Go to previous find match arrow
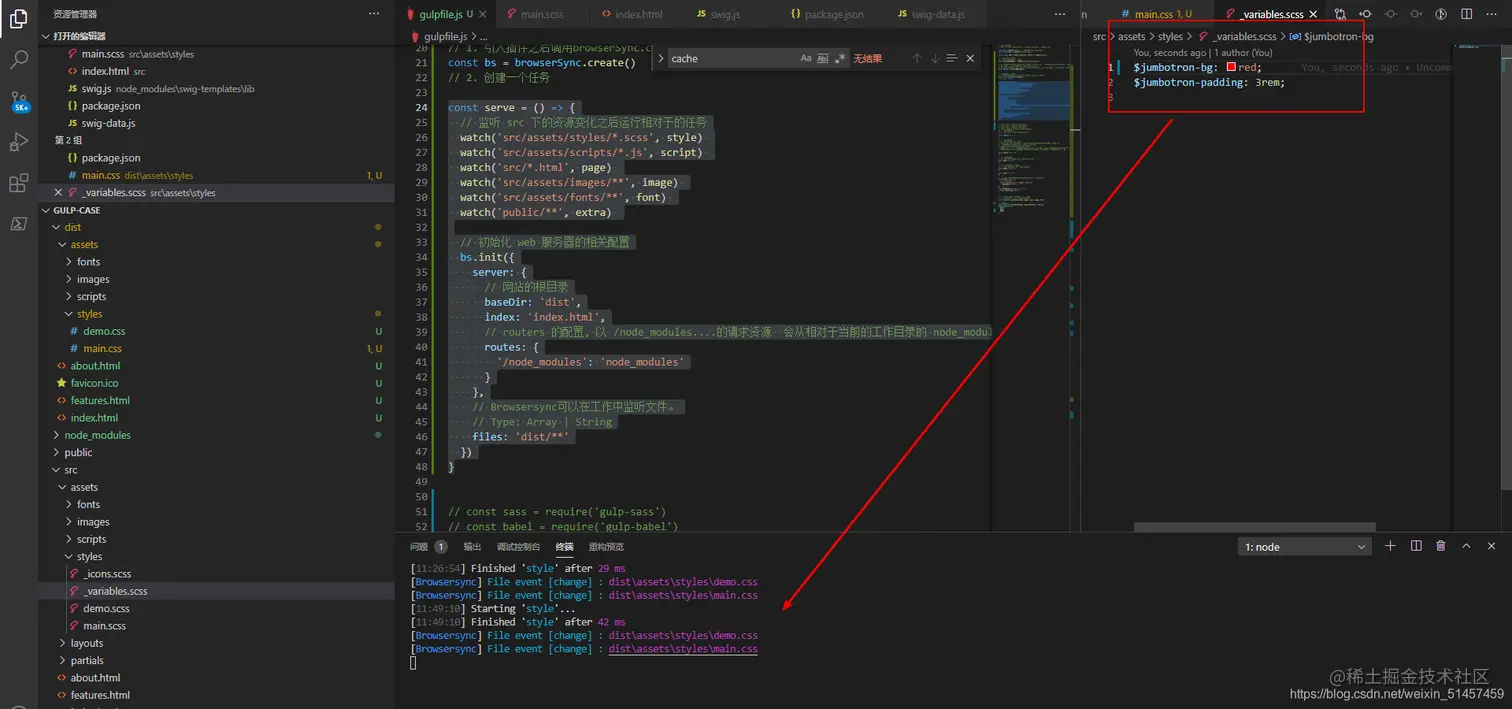The width and height of the screenshot is (1512, 709). 916,58
